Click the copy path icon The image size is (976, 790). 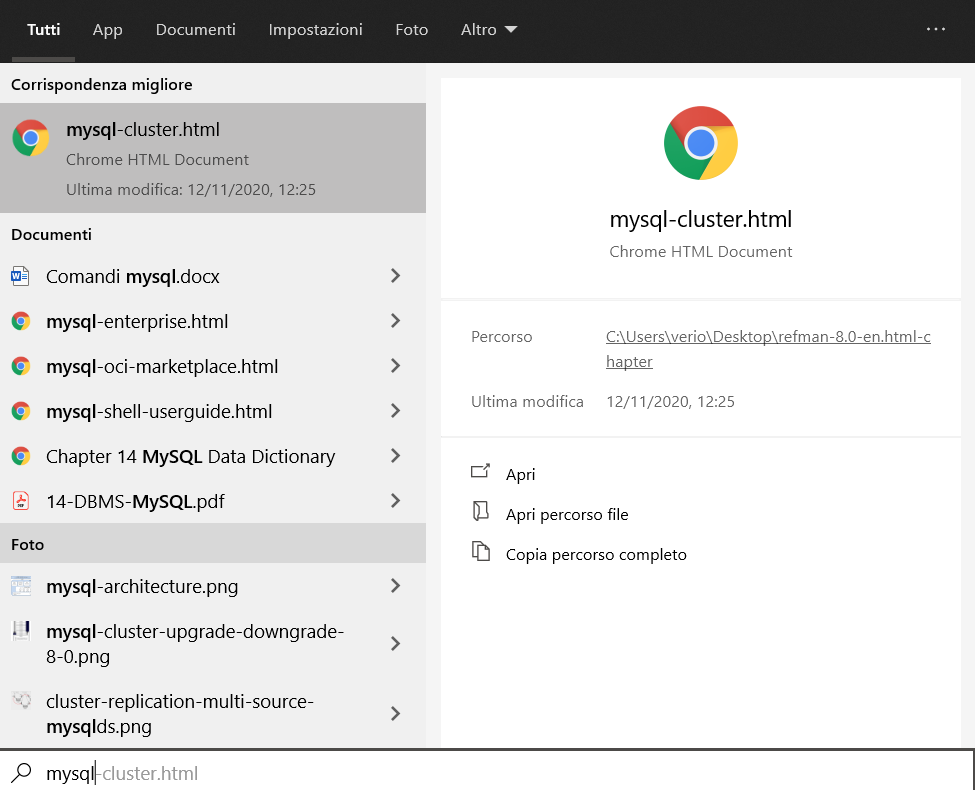tap(481, 551)
